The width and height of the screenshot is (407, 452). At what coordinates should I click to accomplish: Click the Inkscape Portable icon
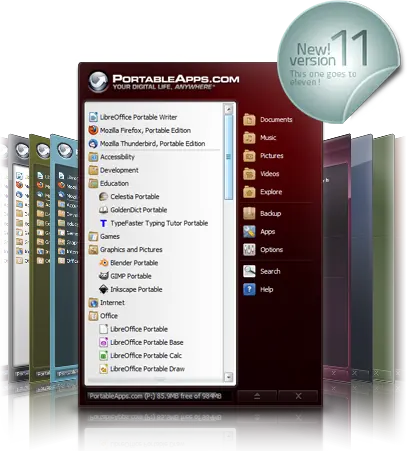click(x=104, y=289)
